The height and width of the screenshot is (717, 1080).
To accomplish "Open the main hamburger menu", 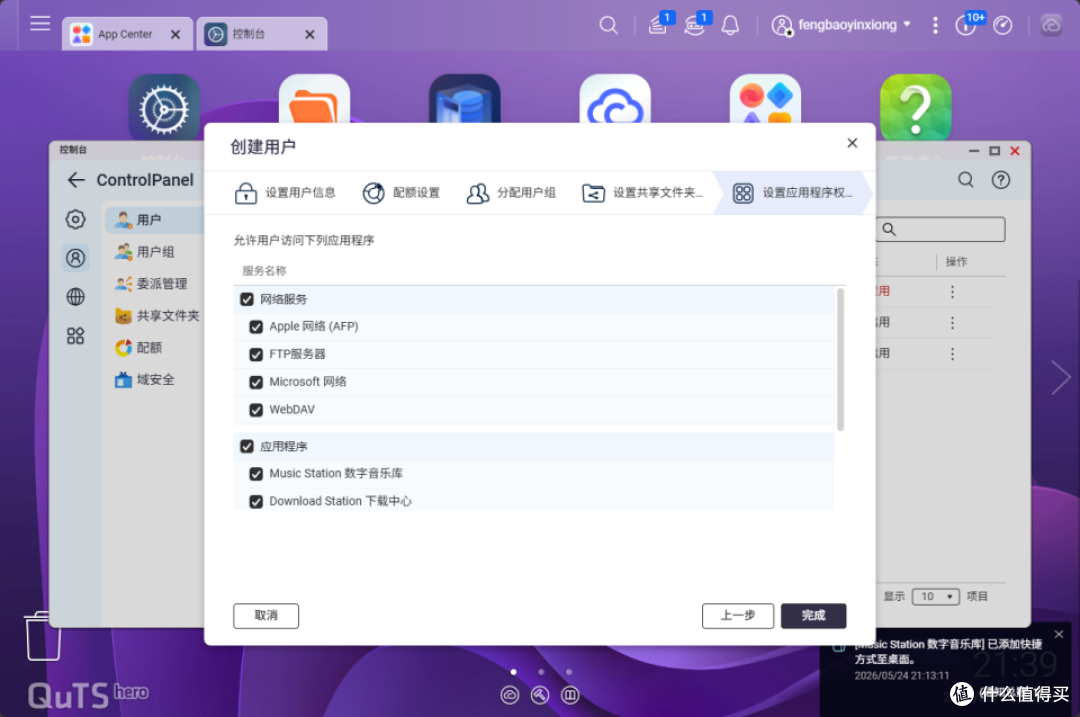I will 40,23.
